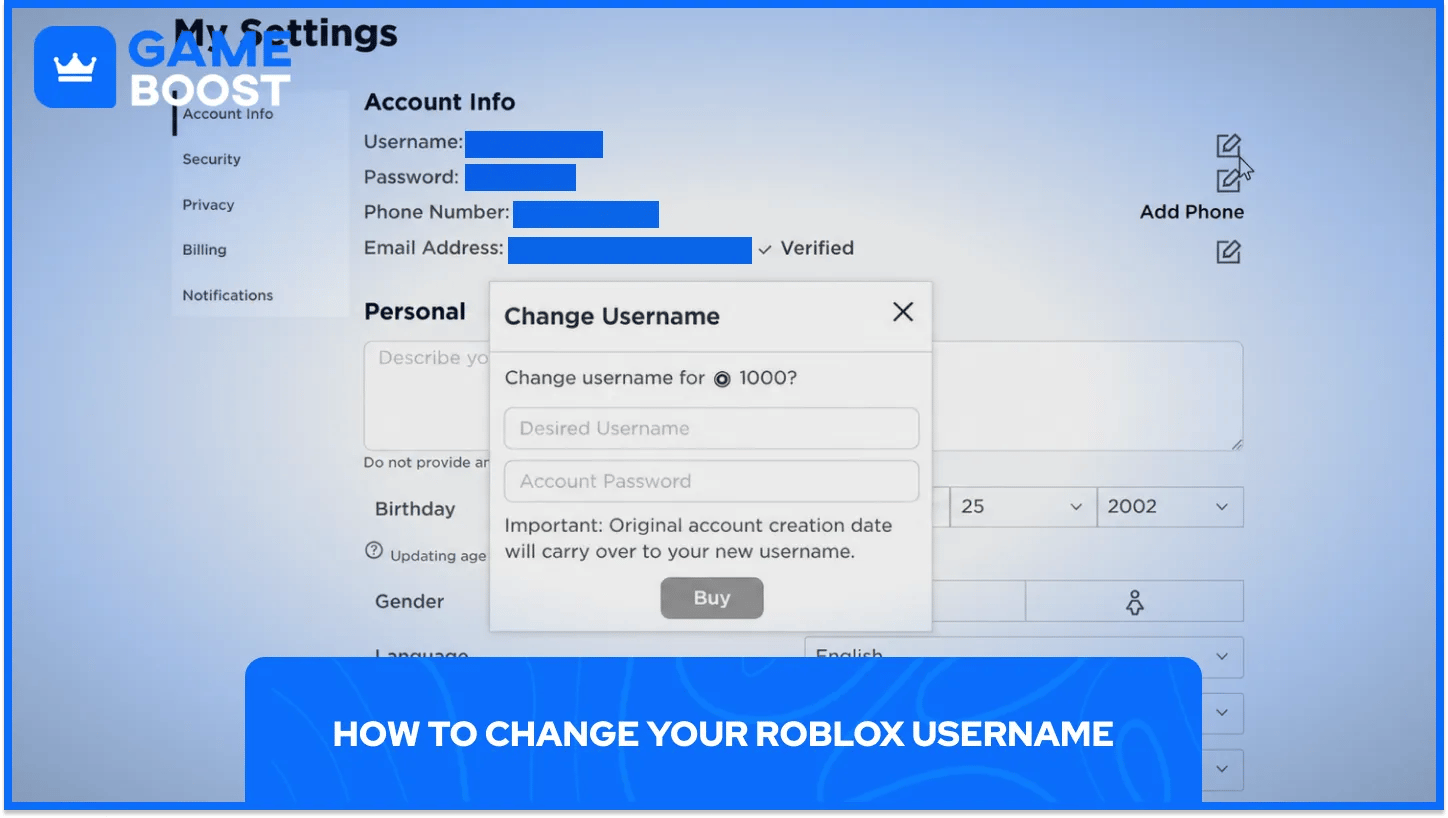Open the Notifications settings tab
The width and height of the screenshot is (1448, 818).
[227, 296]
